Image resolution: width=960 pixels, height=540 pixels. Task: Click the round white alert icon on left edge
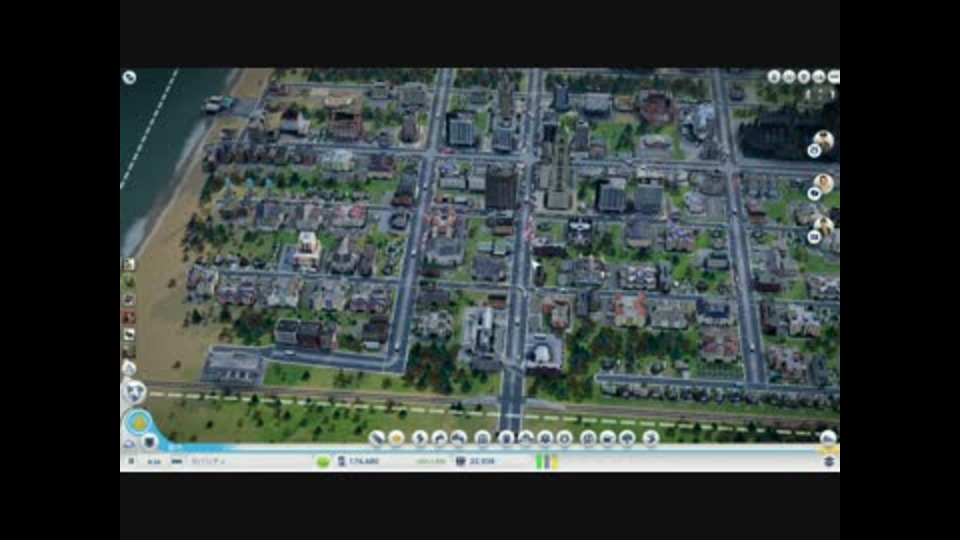click(129, 368)
